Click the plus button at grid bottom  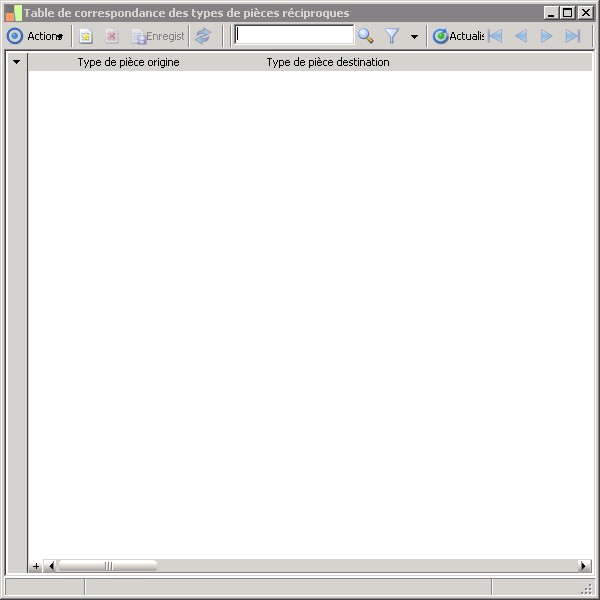[x=36, y=566]
